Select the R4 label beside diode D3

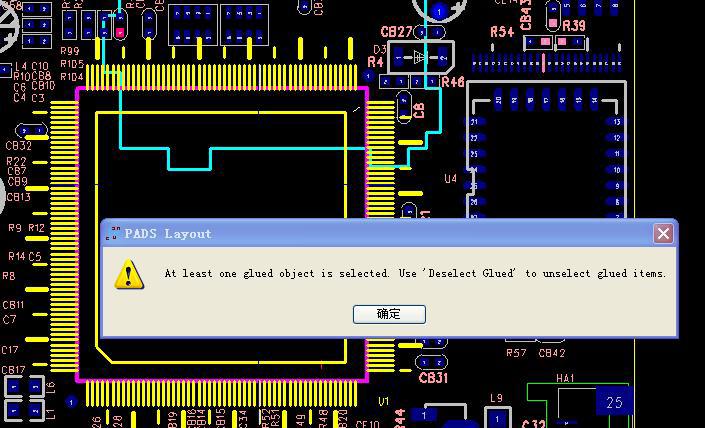click(375, 62)
